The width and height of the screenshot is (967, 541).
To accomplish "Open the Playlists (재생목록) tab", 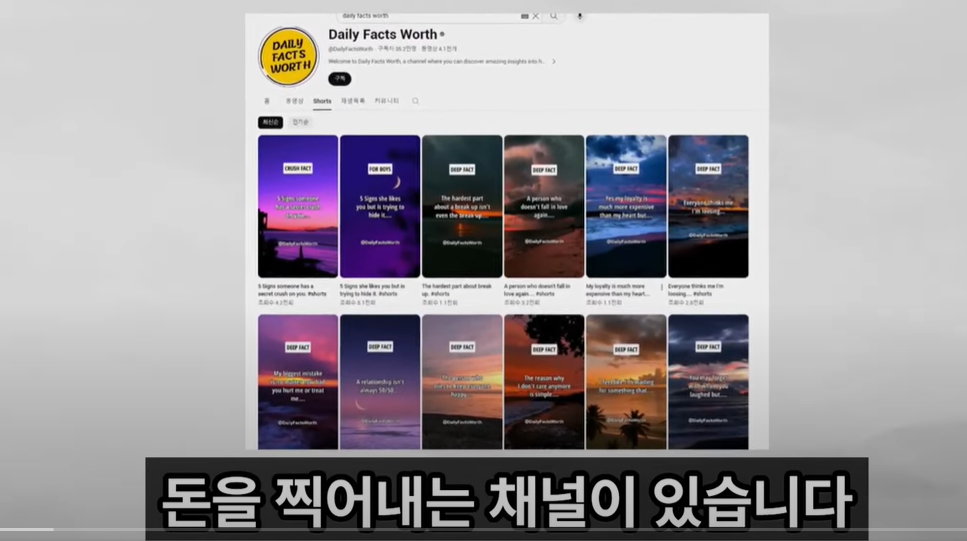I will (353, 101).
